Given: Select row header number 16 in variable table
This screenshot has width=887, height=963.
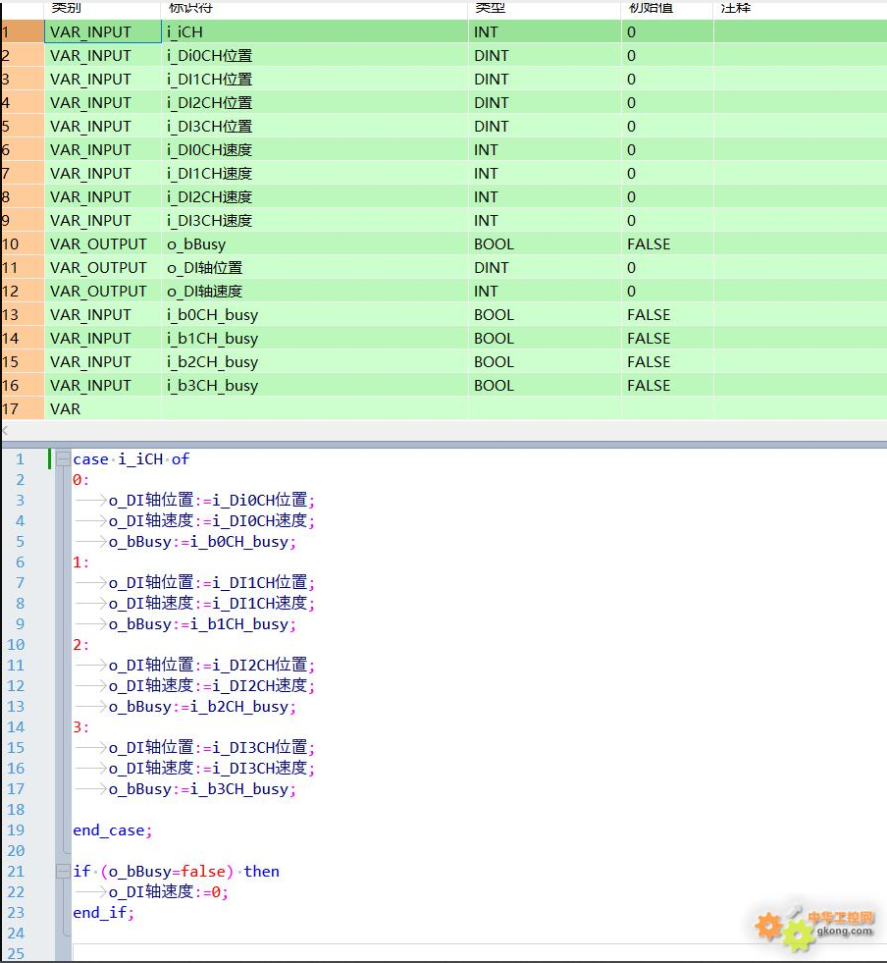Looking at the screenshot, I should [22, 386].
